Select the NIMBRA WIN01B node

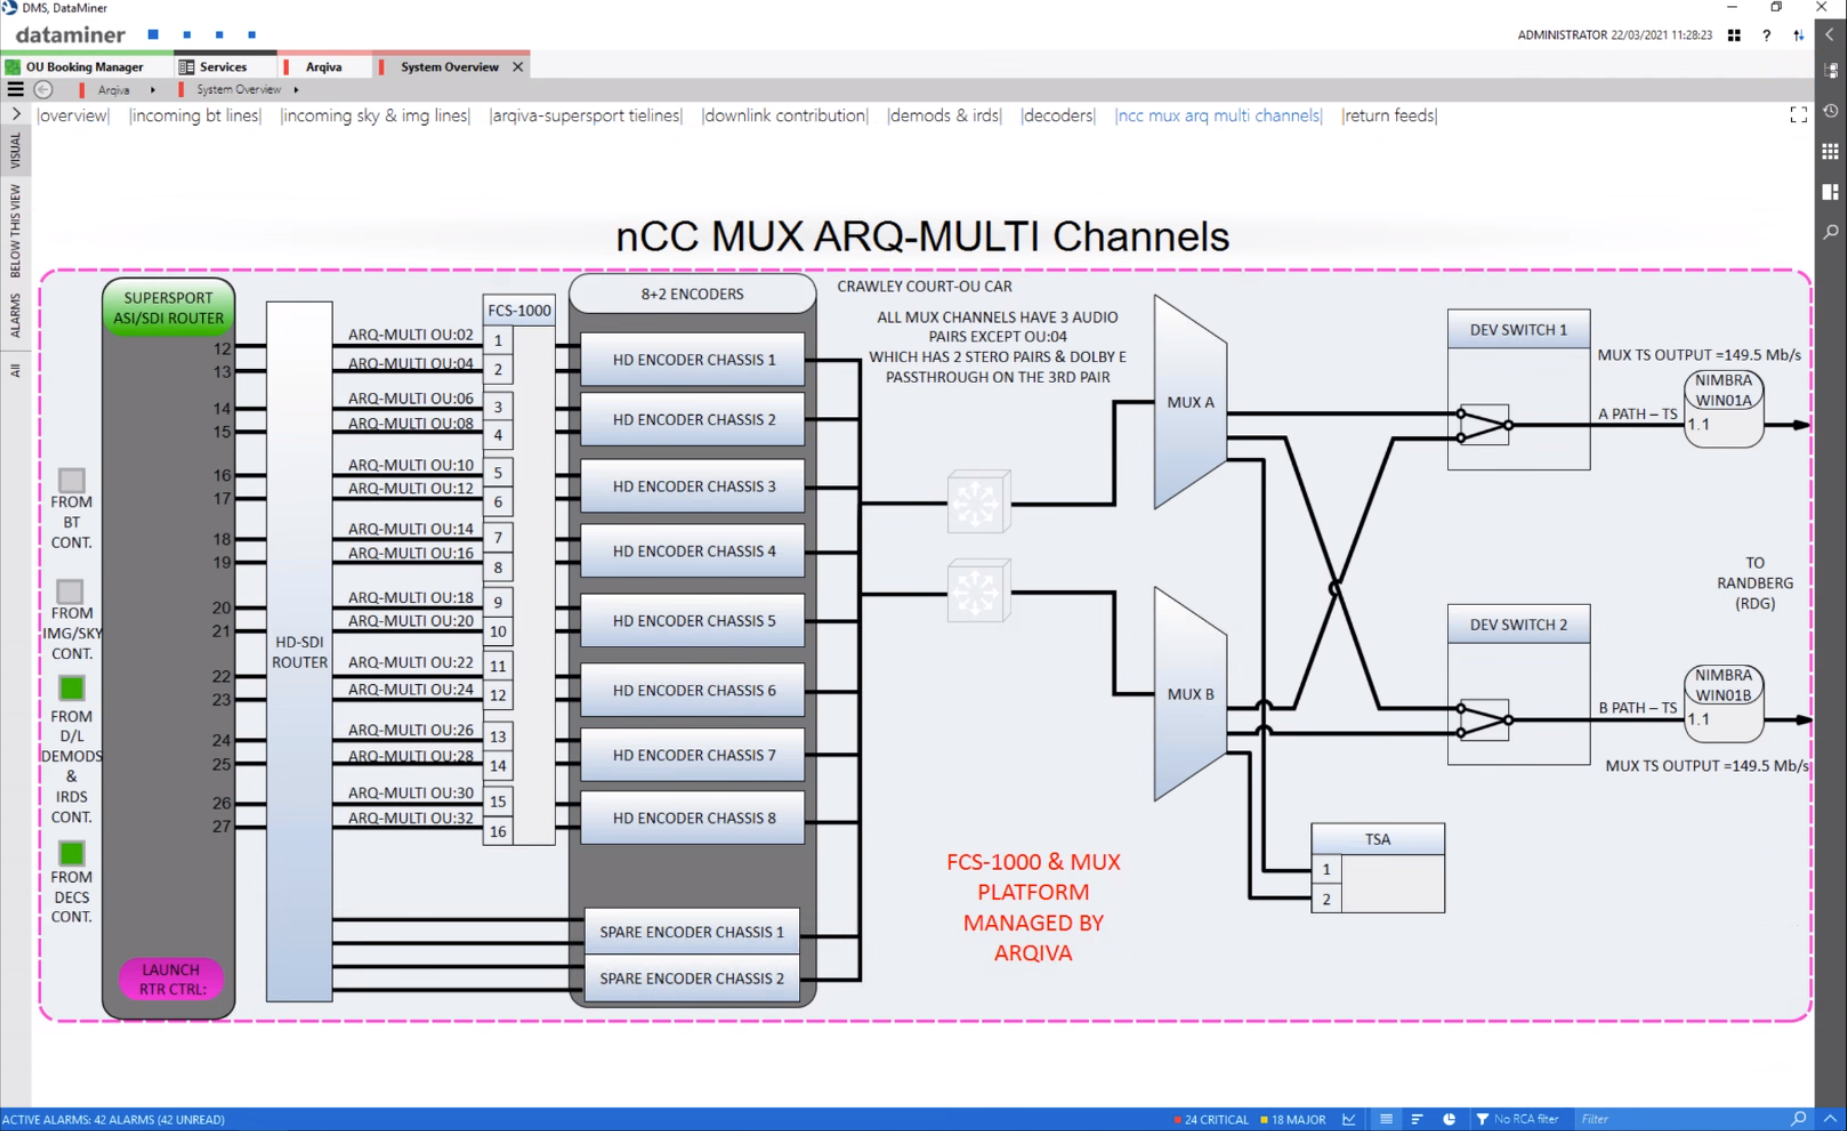(1723, 703)
